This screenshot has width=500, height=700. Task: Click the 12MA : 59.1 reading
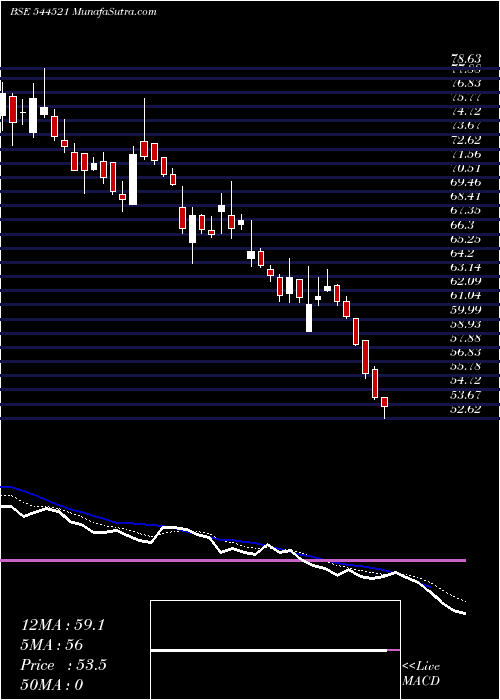pyautogui.click(x=63, y=625)
